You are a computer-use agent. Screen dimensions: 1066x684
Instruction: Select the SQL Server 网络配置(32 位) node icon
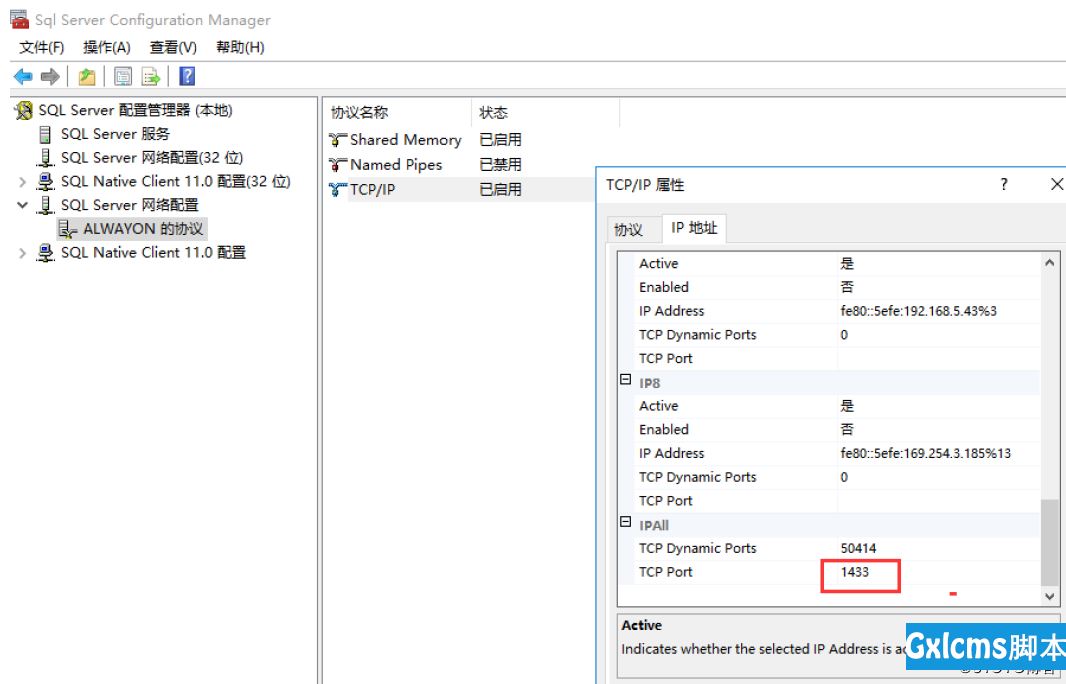tap(45, 158)
